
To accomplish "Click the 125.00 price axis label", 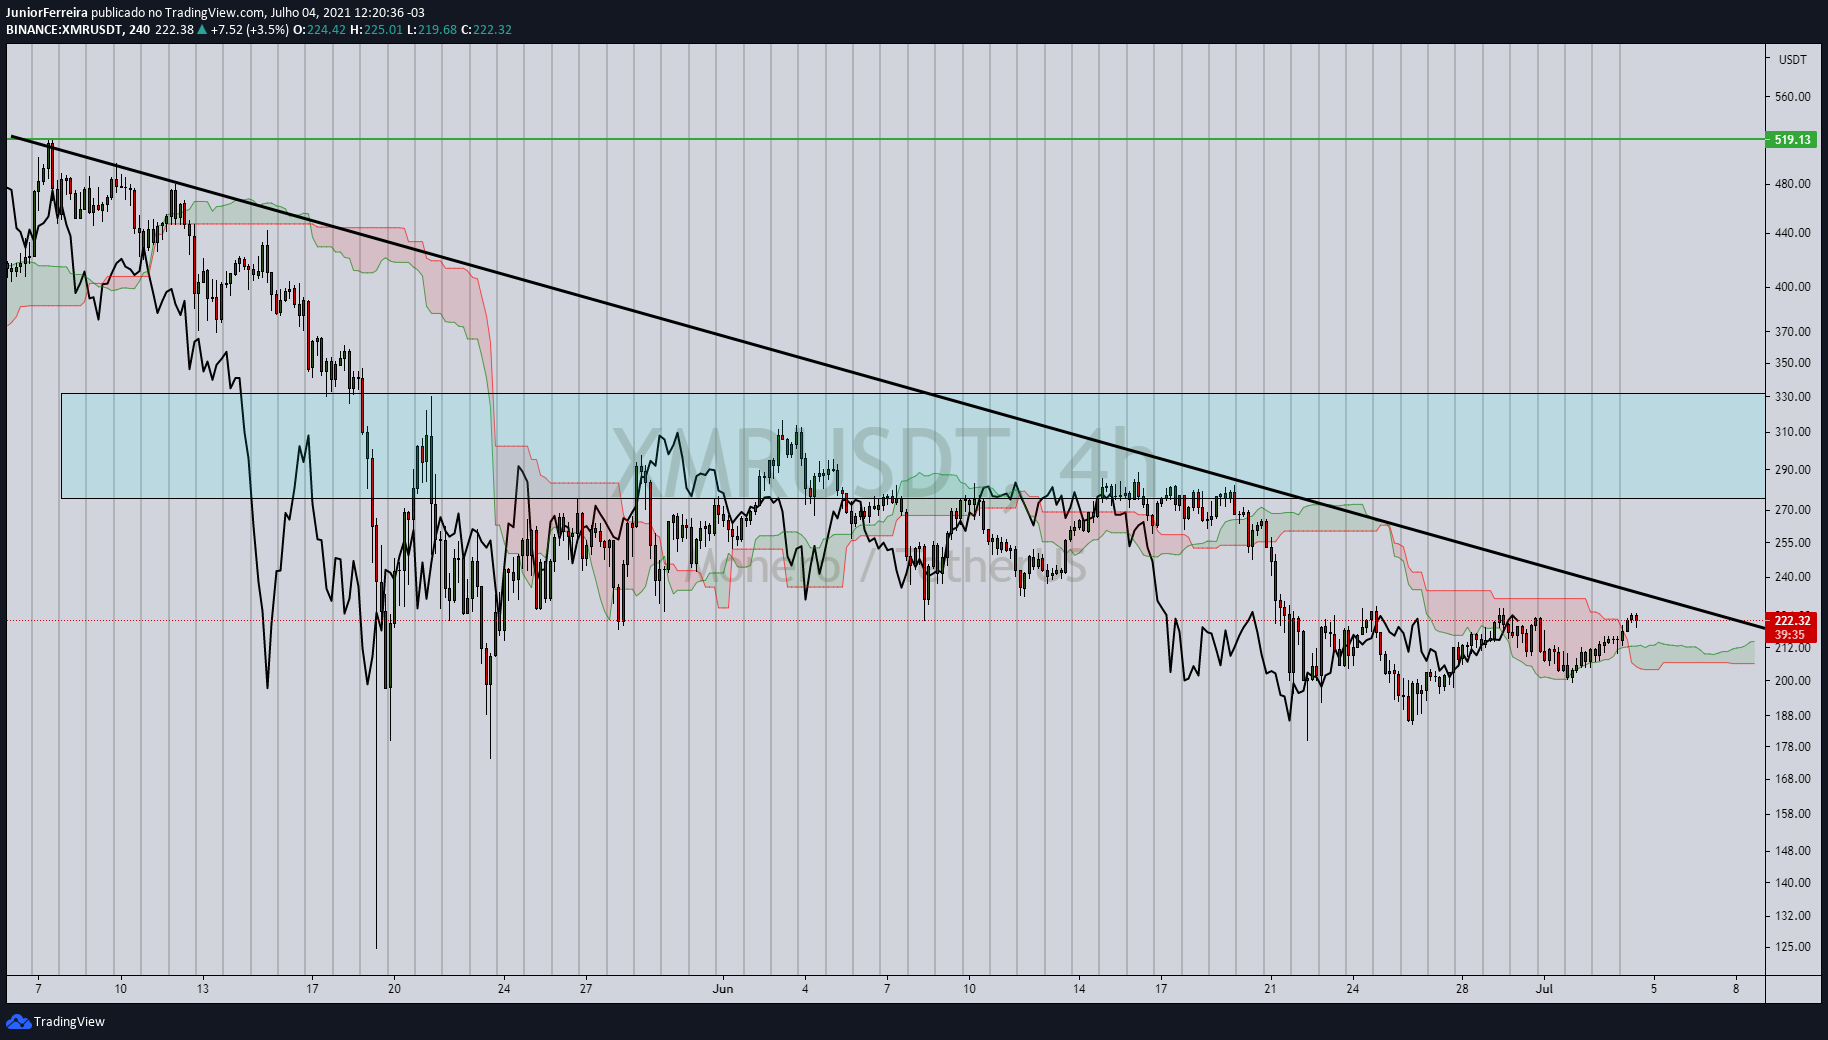I will [x=1792, y=947].
